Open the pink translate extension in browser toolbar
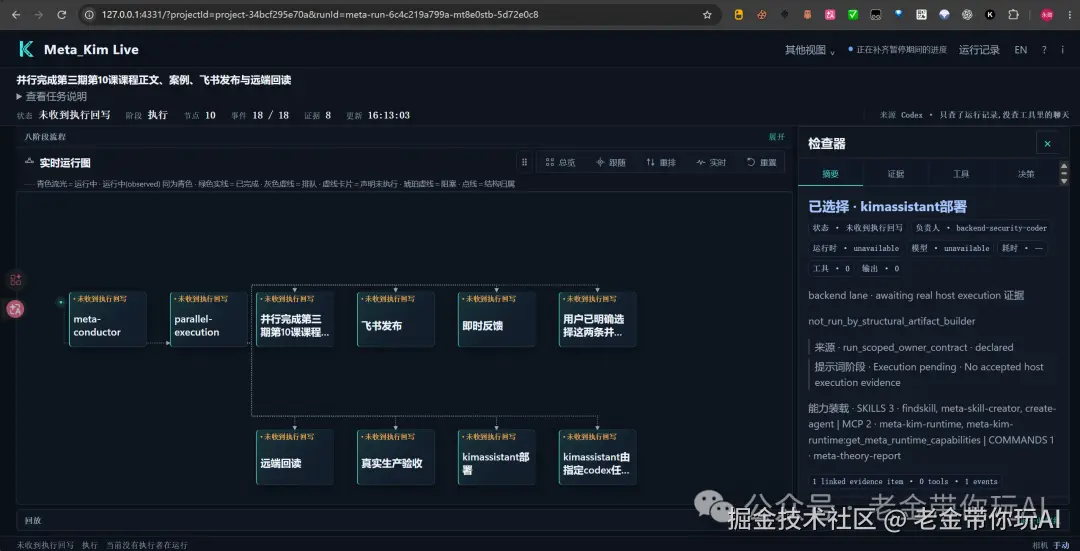Image resolution: width=1080 pixels, height=551 pixels. [830, 14]
